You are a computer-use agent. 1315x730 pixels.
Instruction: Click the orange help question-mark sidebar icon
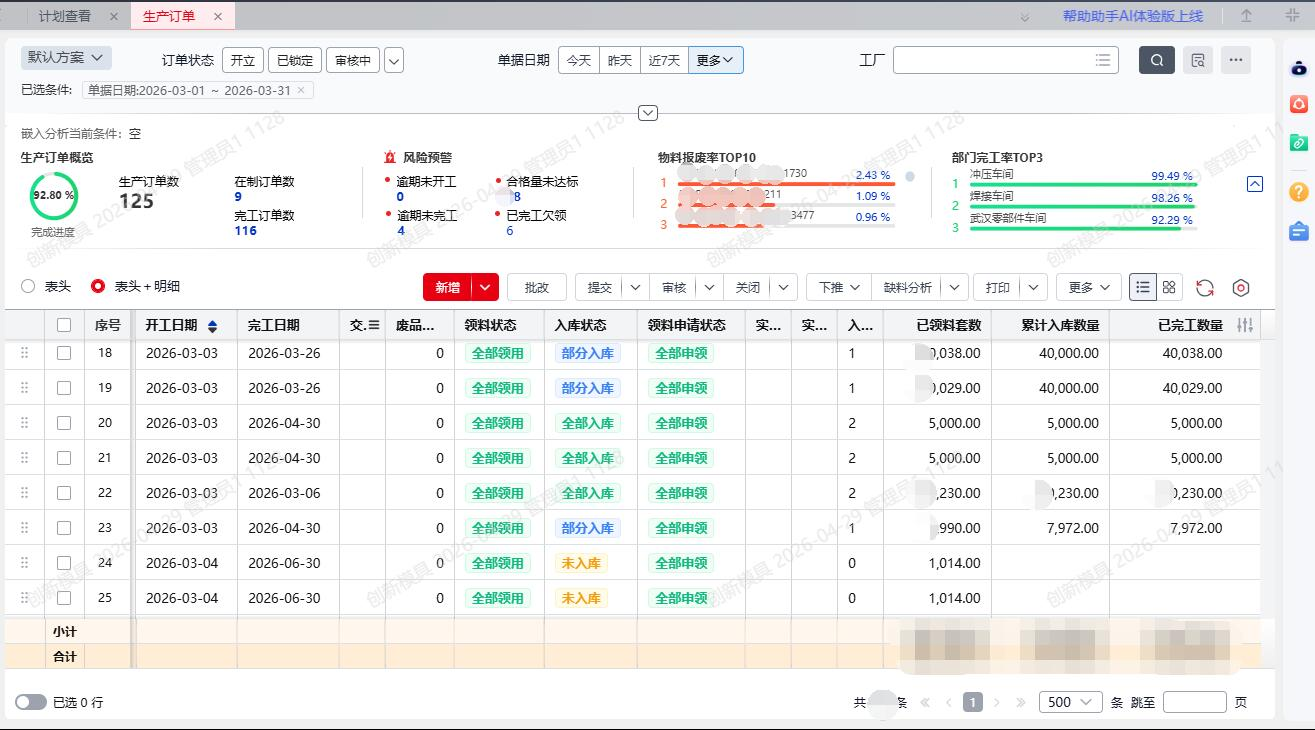pyautogui.click(x=1298, y=192)
